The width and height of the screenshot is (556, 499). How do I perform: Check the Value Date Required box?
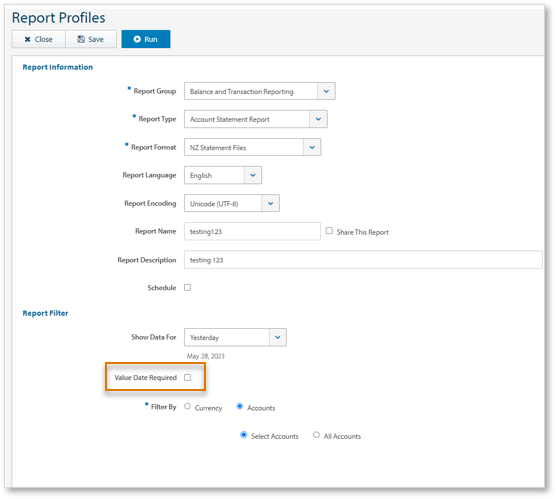(x=188, y=377)
